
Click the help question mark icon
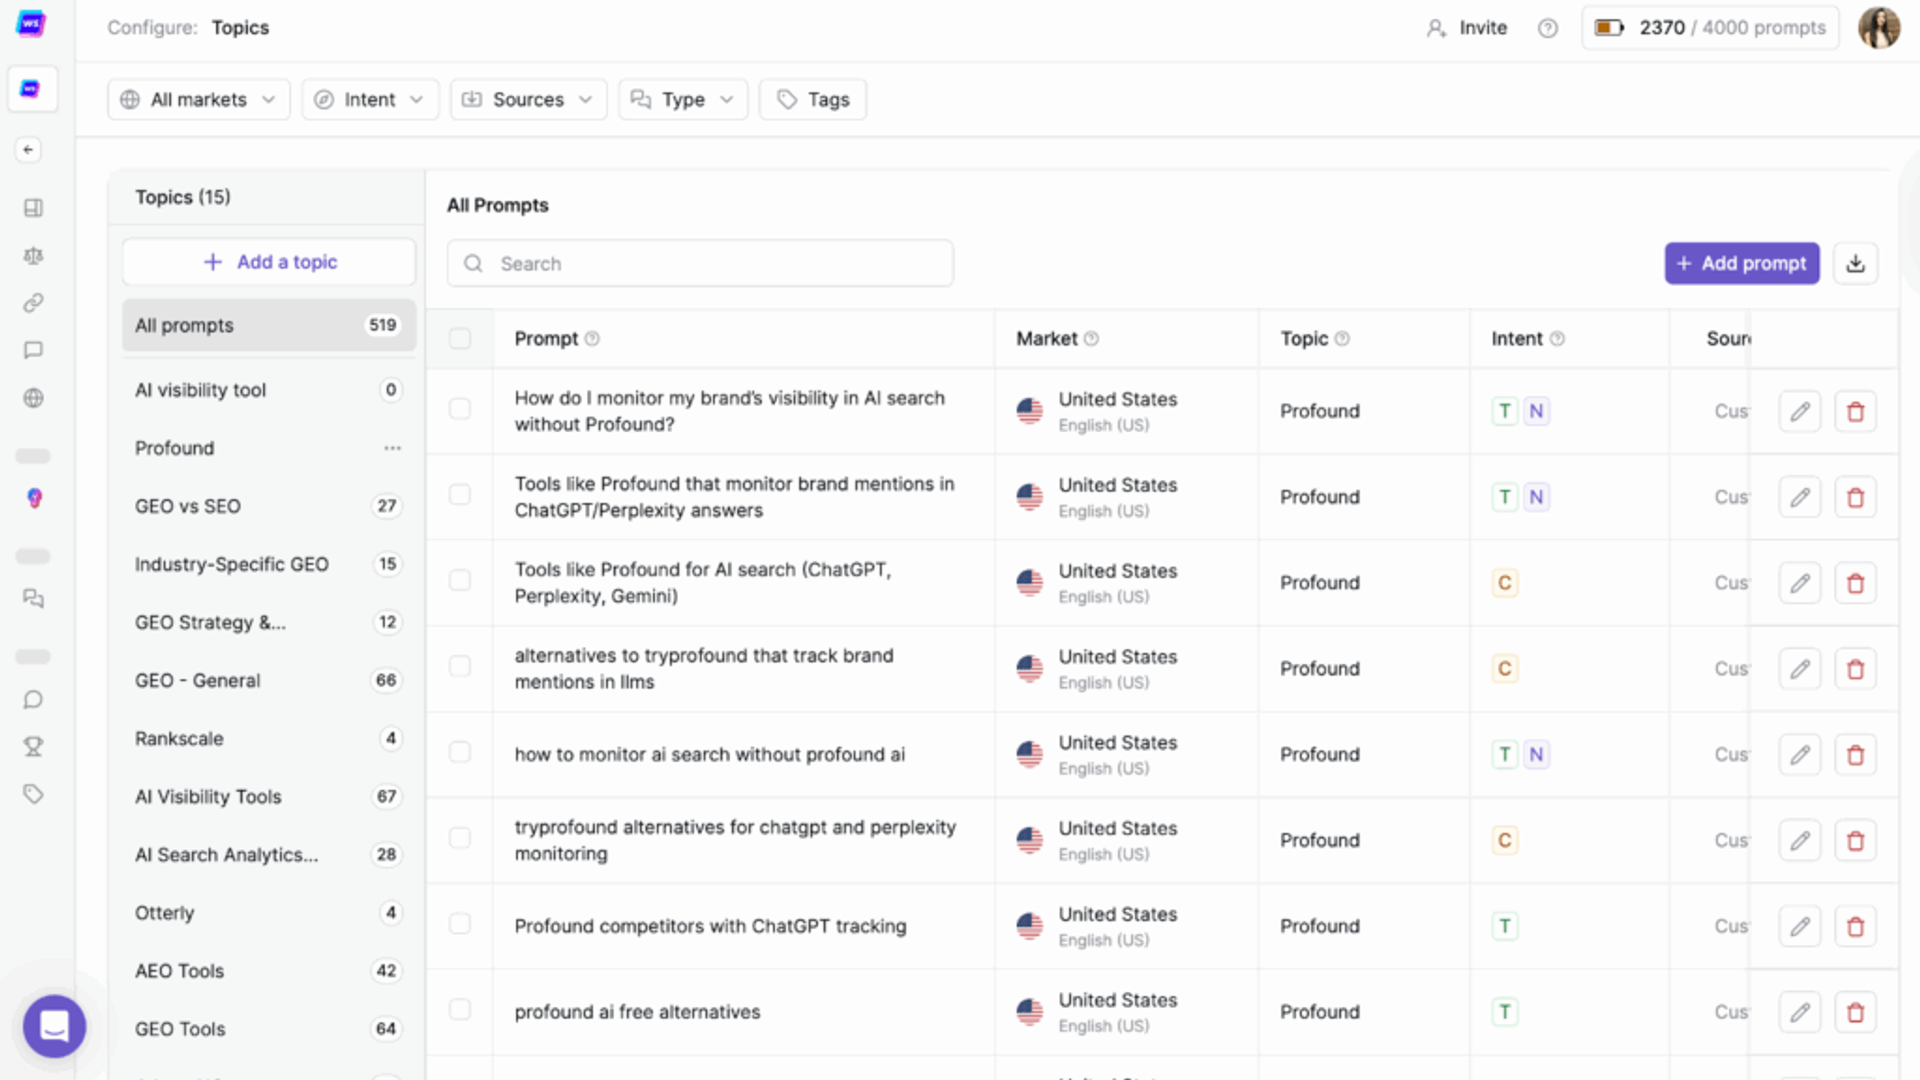click(x=1548, y=28)
